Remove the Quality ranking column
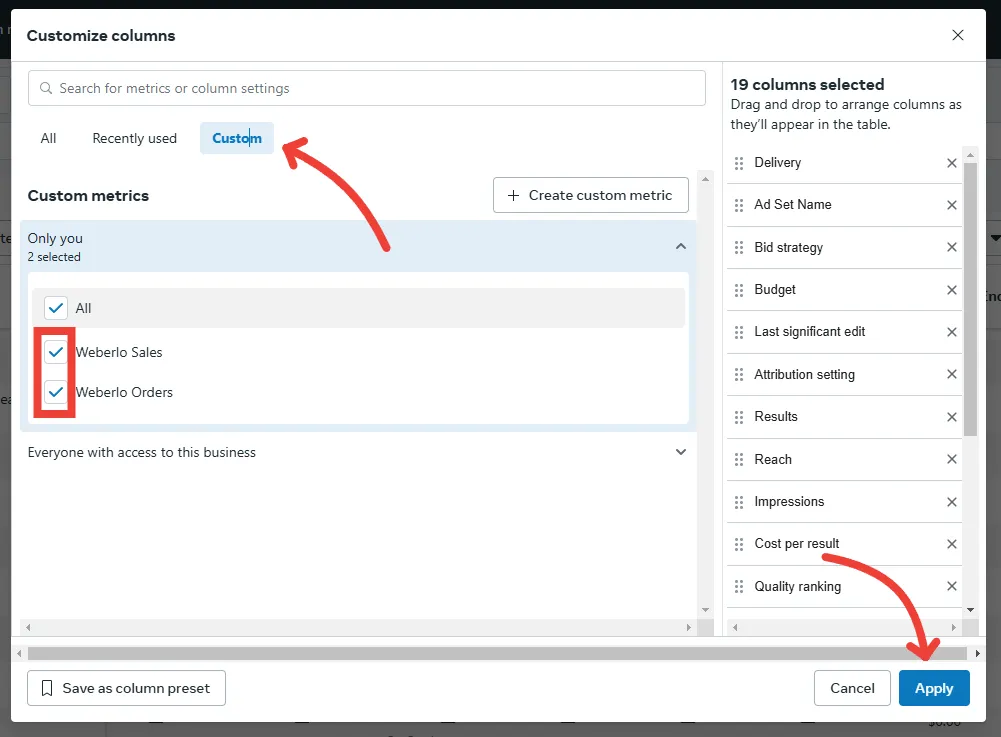This screenshot has width=1001, height=737. pyautogui.click(x=951, y=586)
